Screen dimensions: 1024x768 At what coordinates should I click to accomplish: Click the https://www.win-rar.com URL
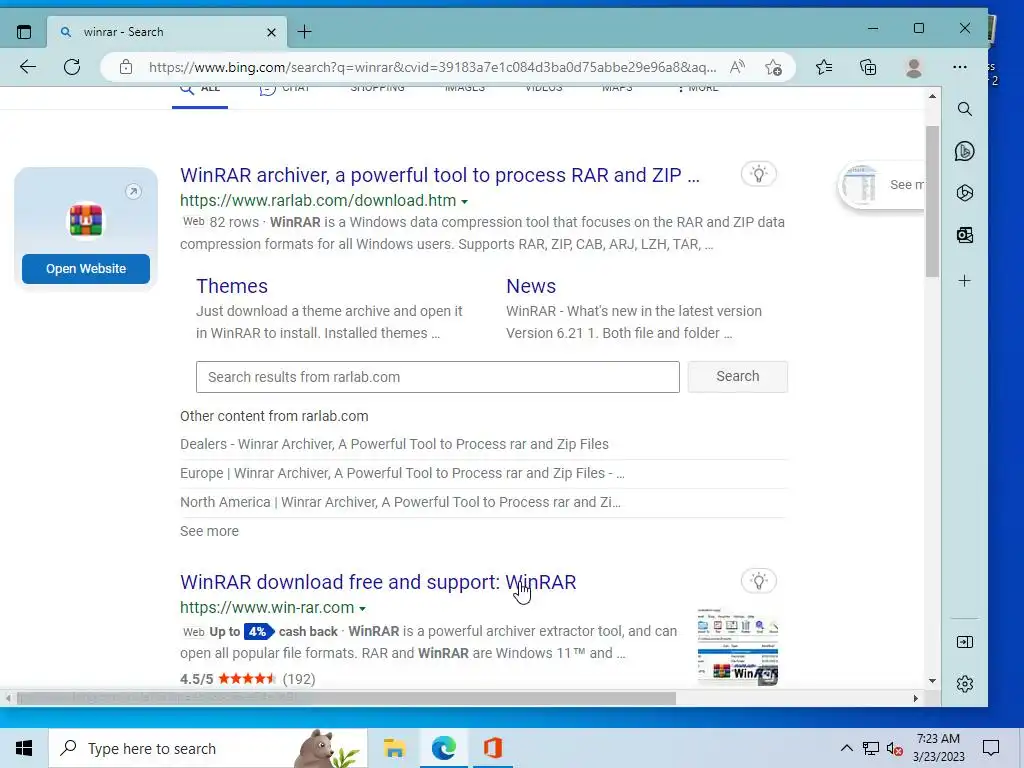[267, 607]
